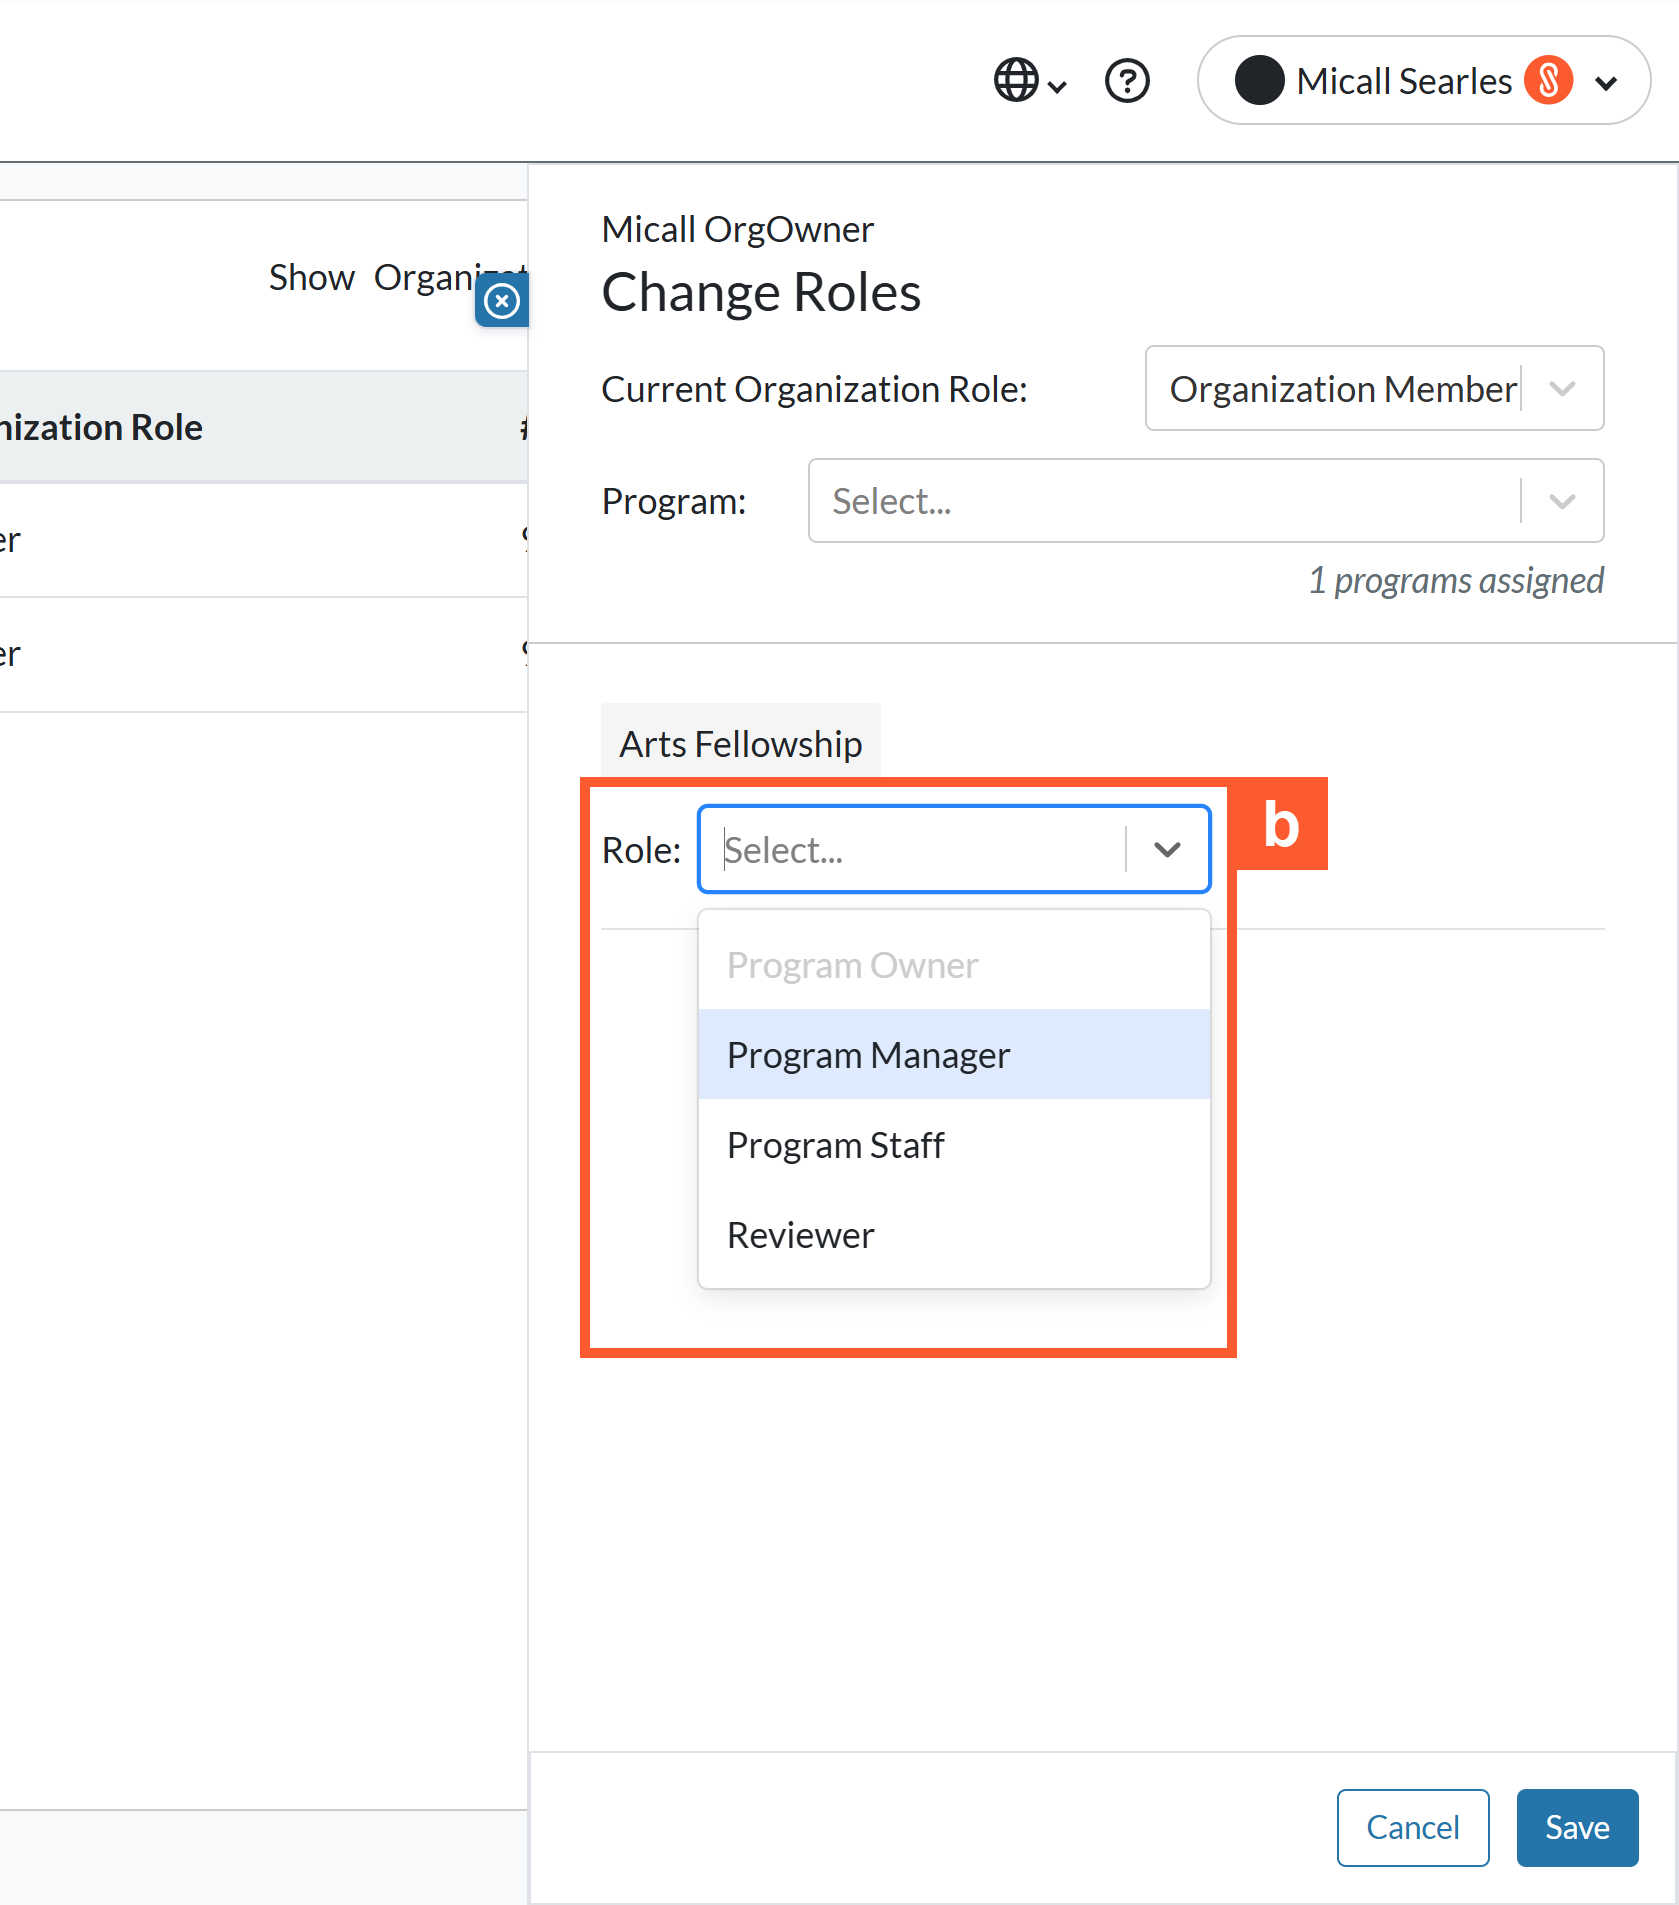1679x1905 pixels.
Task: Open the Organization Member role dropdown
Action: [1374, 389]
